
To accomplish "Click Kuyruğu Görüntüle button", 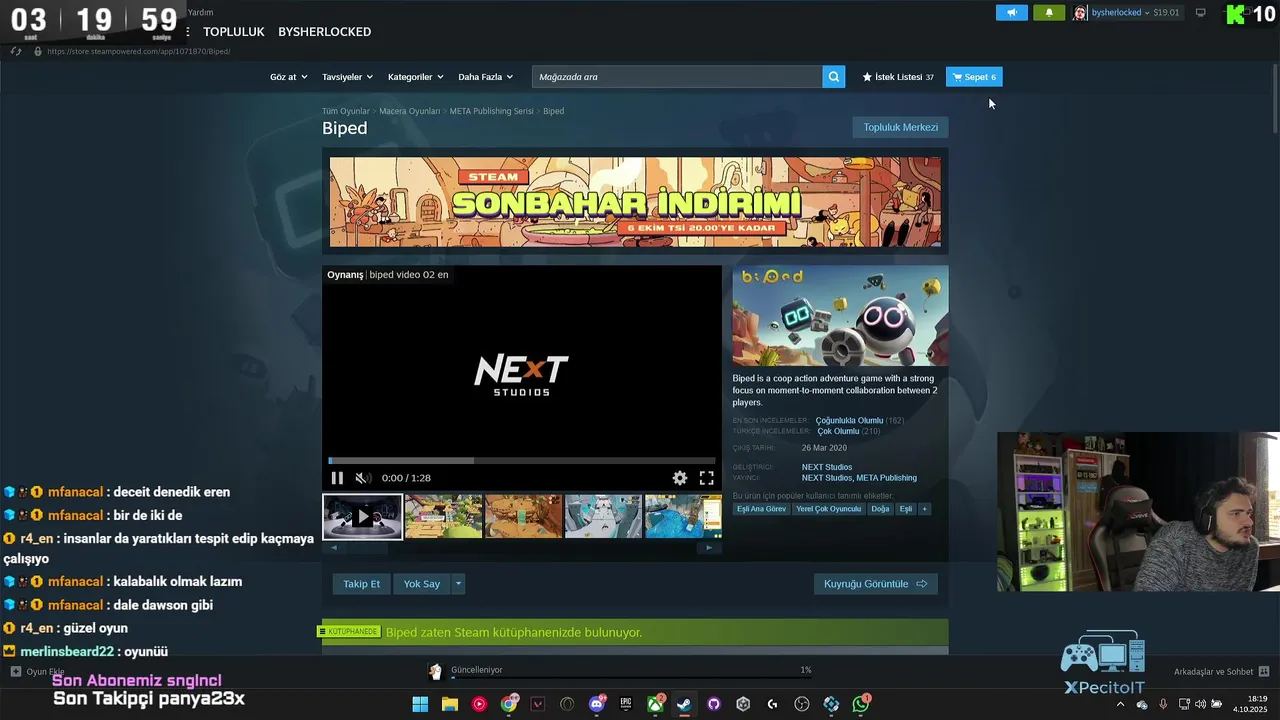I will click(875, 584).
